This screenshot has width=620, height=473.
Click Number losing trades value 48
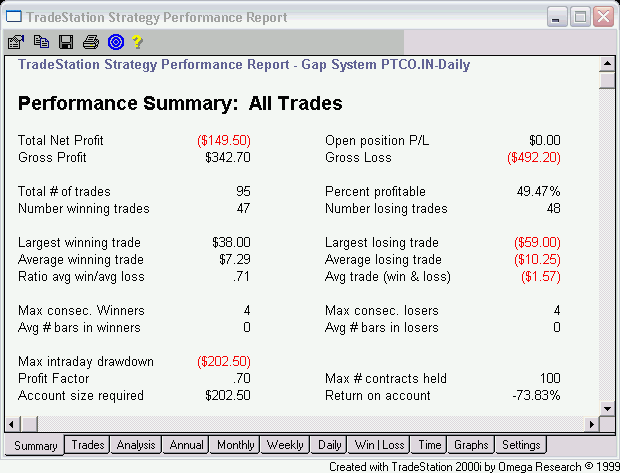coord(554,208)
